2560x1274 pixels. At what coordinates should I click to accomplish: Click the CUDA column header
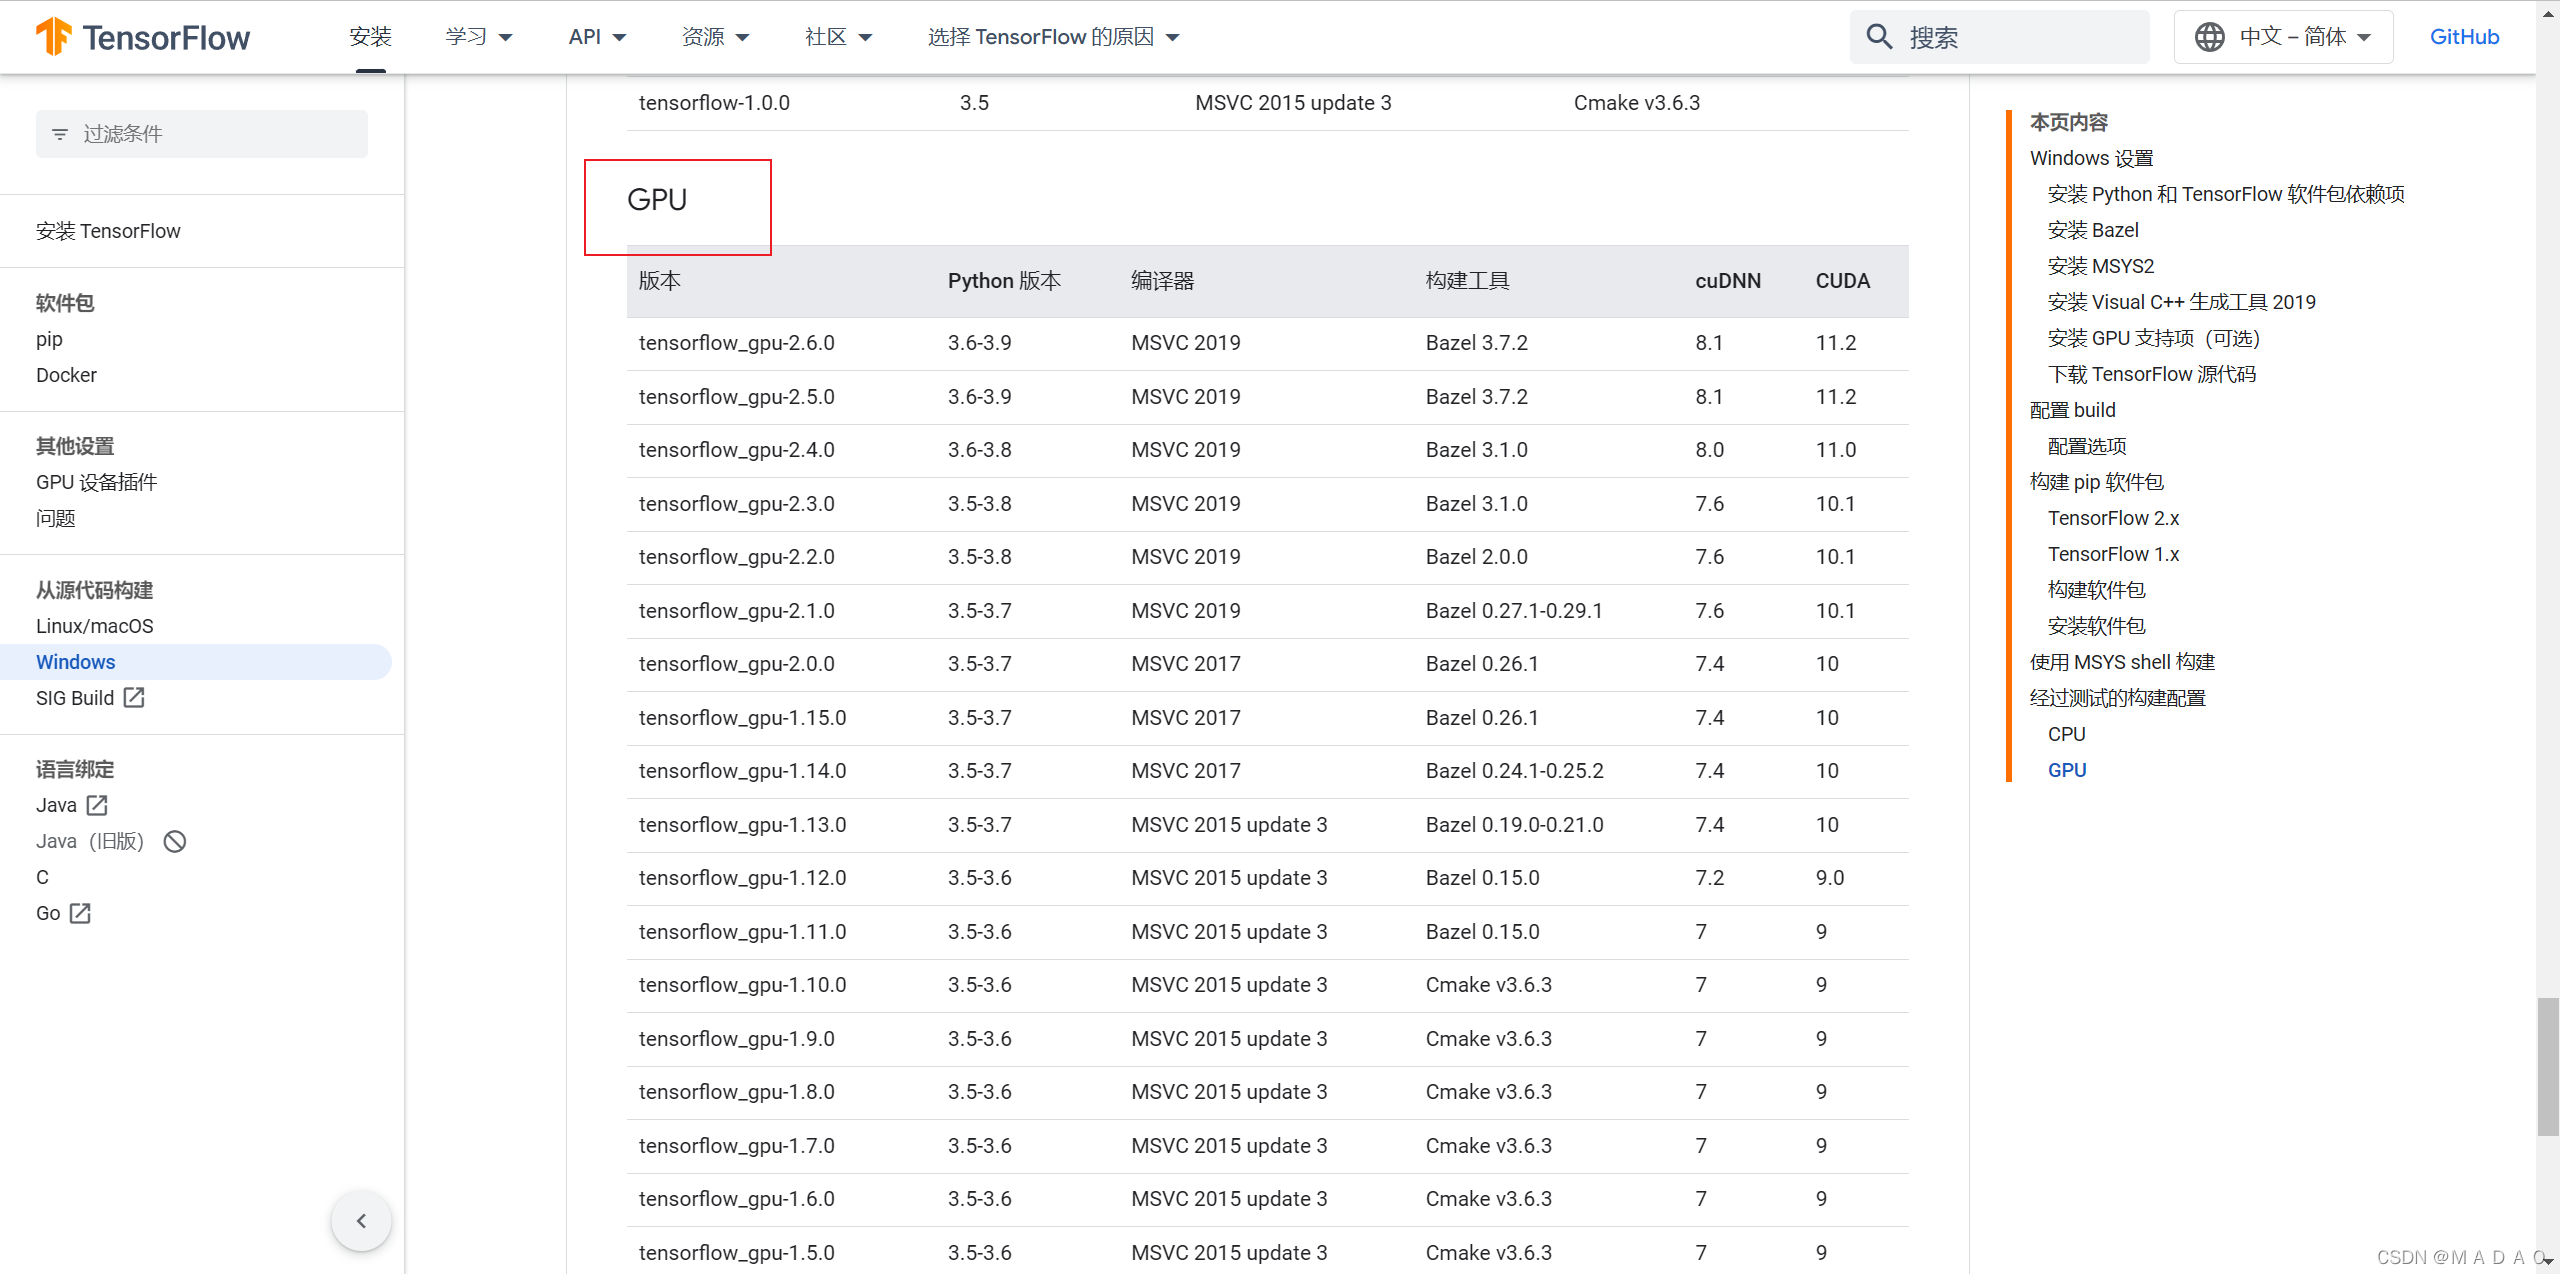click(1842, 281)
